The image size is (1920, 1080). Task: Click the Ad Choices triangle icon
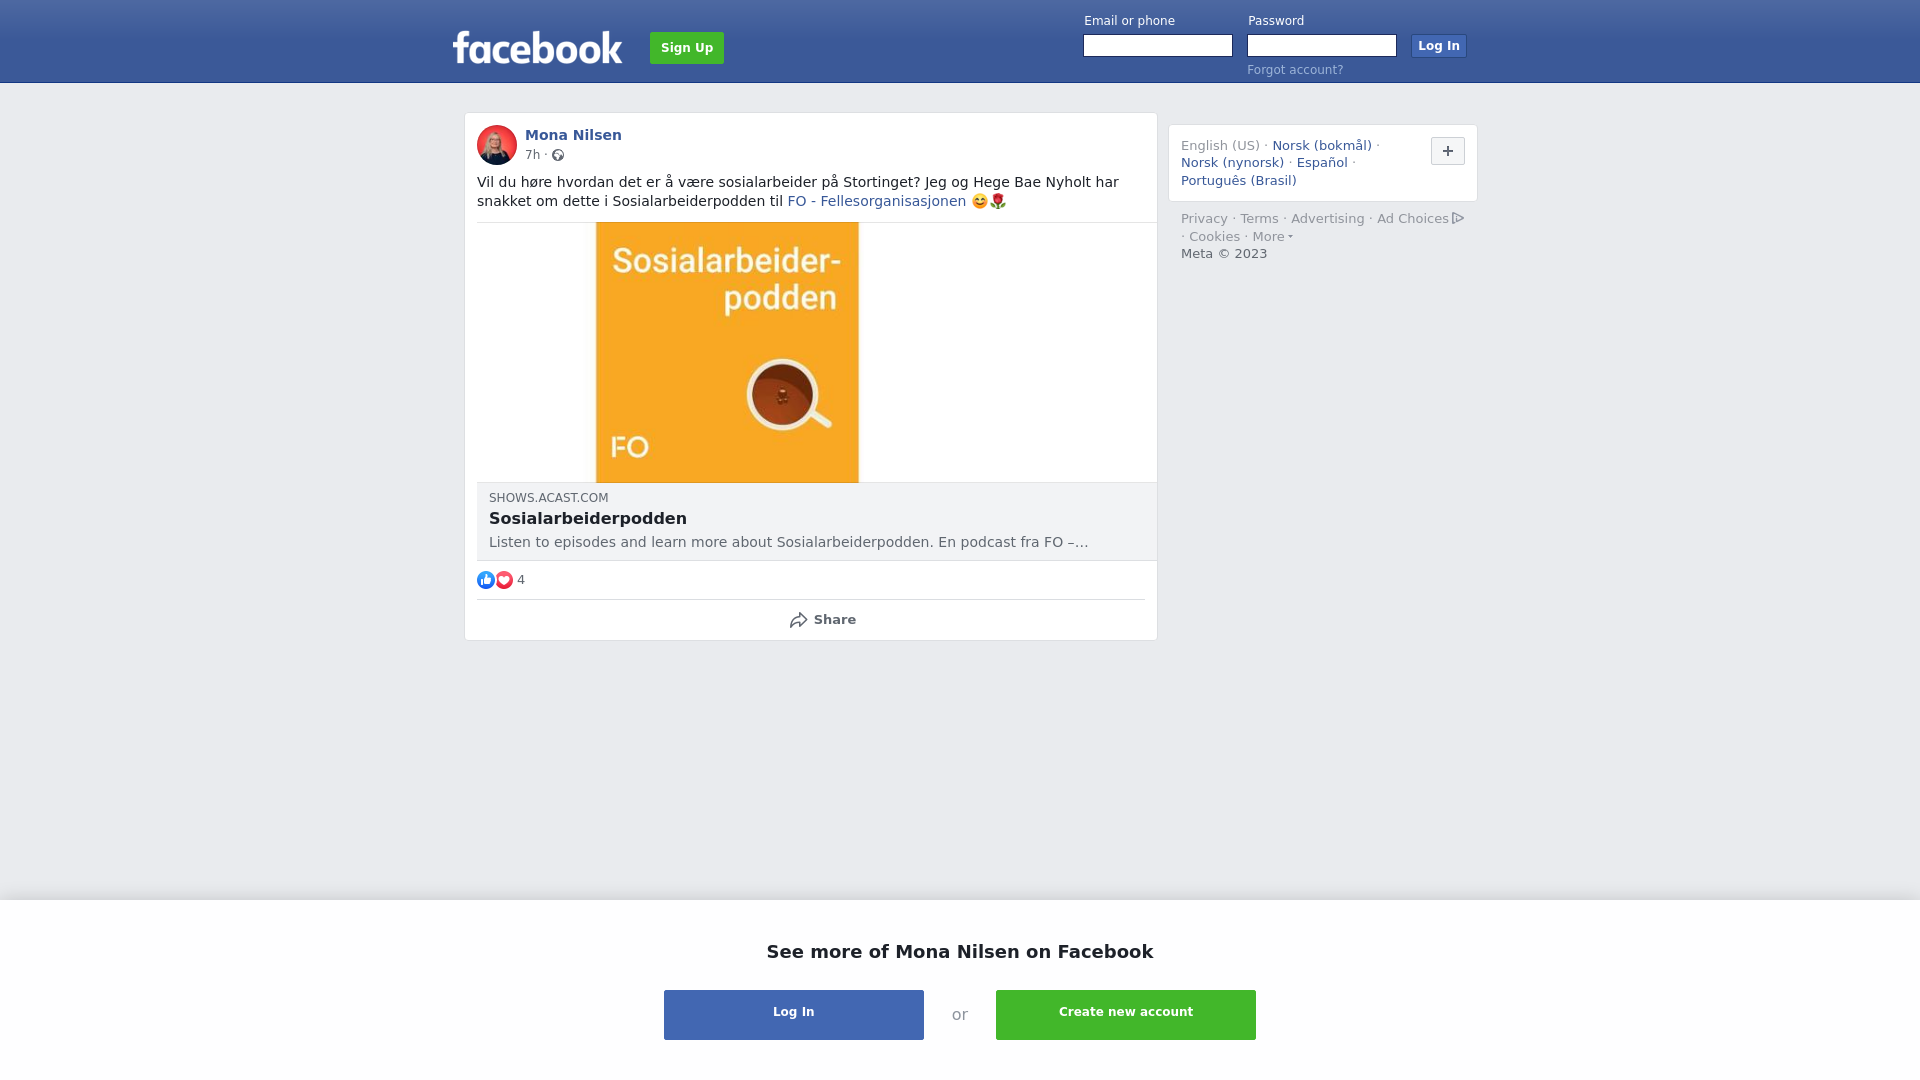[x=1458, y=218]
